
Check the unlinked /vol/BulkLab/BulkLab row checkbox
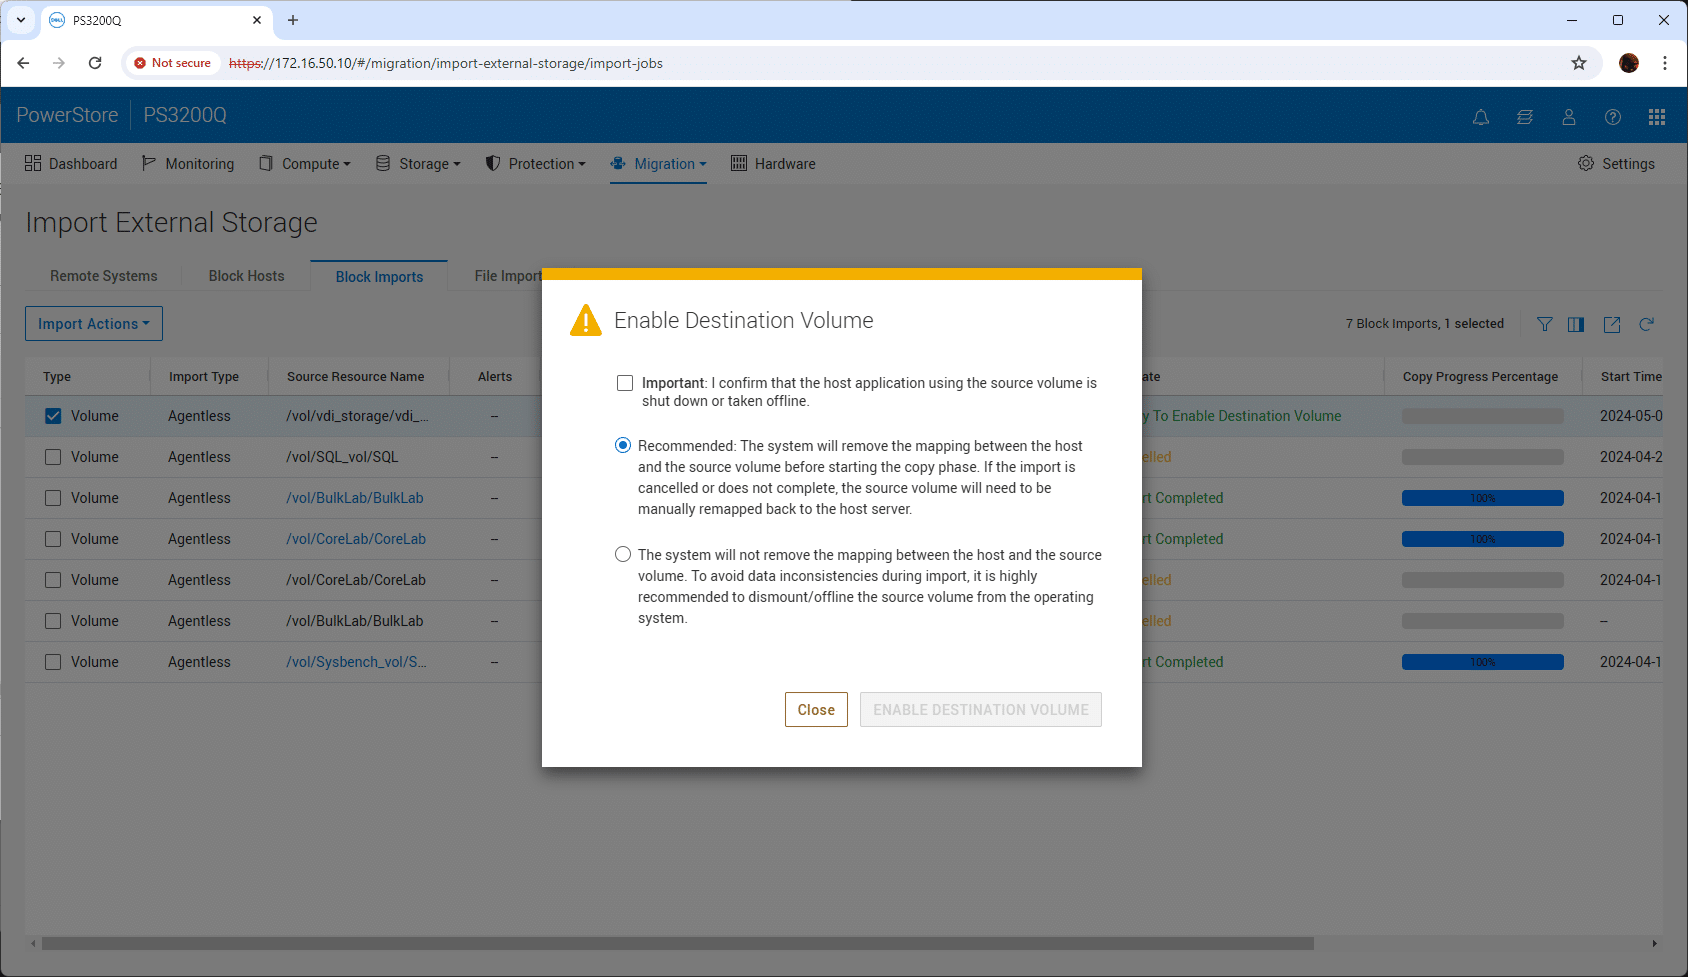(53, 621)
